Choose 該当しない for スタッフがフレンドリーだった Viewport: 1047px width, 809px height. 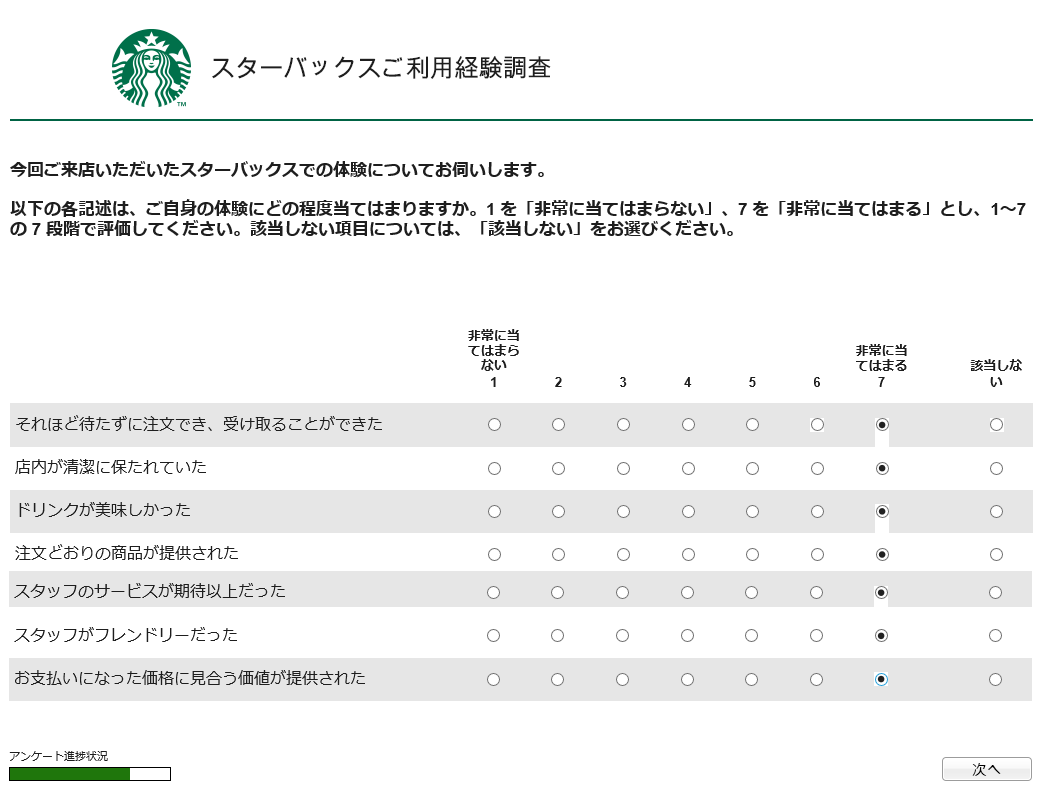[x=995, y=635]
